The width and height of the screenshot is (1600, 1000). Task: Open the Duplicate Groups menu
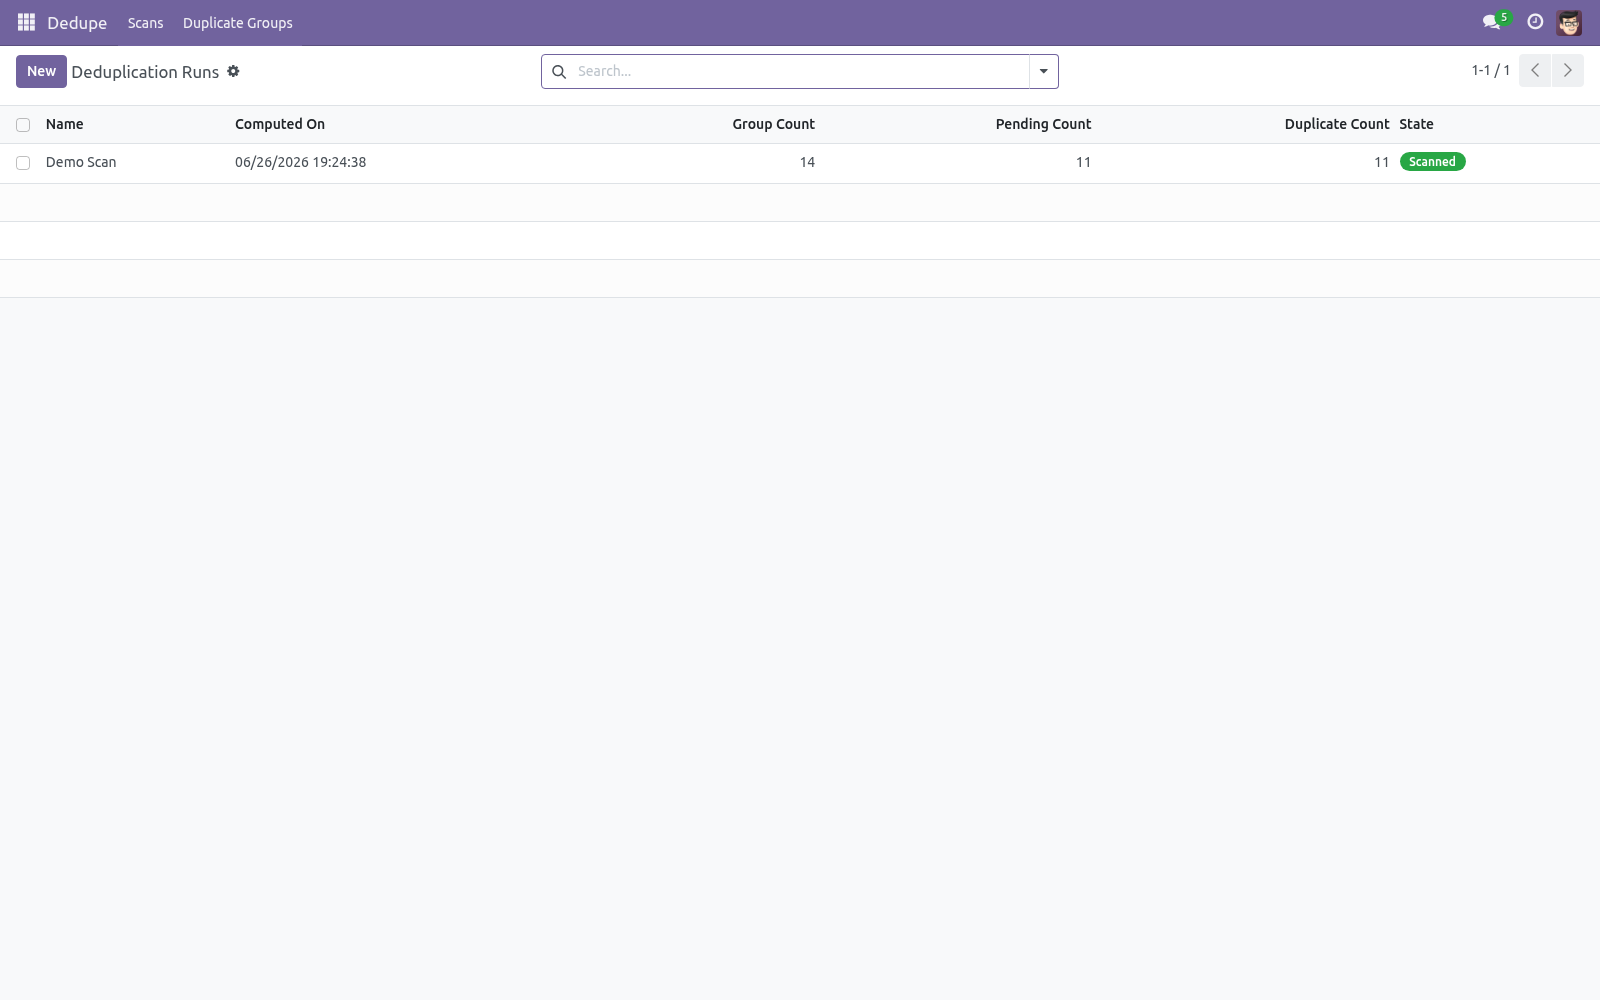coord(238,22)
